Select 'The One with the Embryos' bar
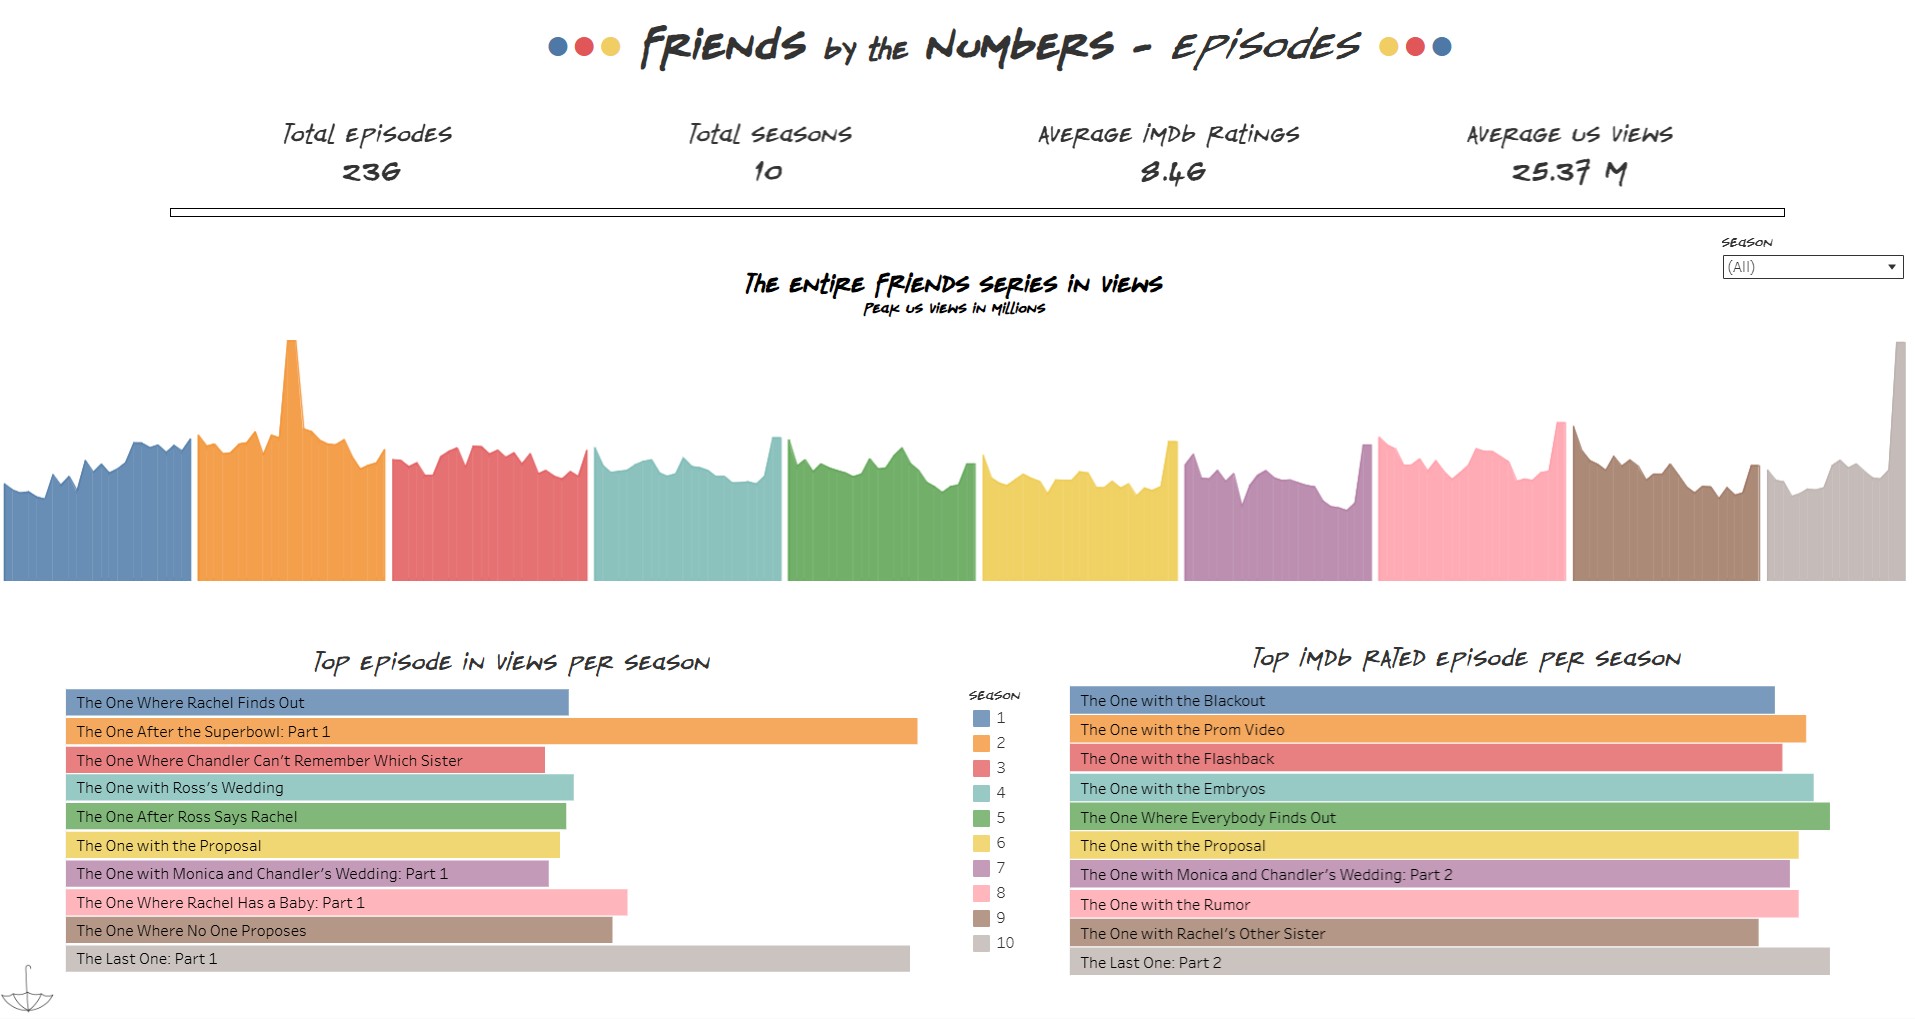The height and width of the screenshot is (1019, 1915). tap(1440, 788)
